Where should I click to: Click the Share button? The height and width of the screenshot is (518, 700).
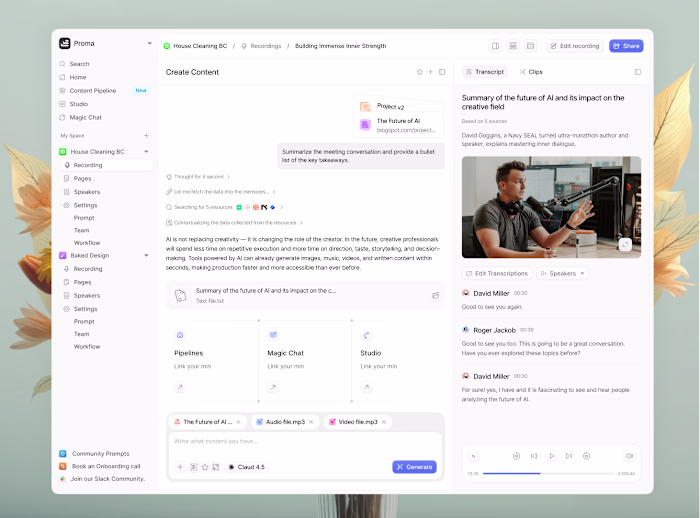pyautogui.click(x=626, y=46)
